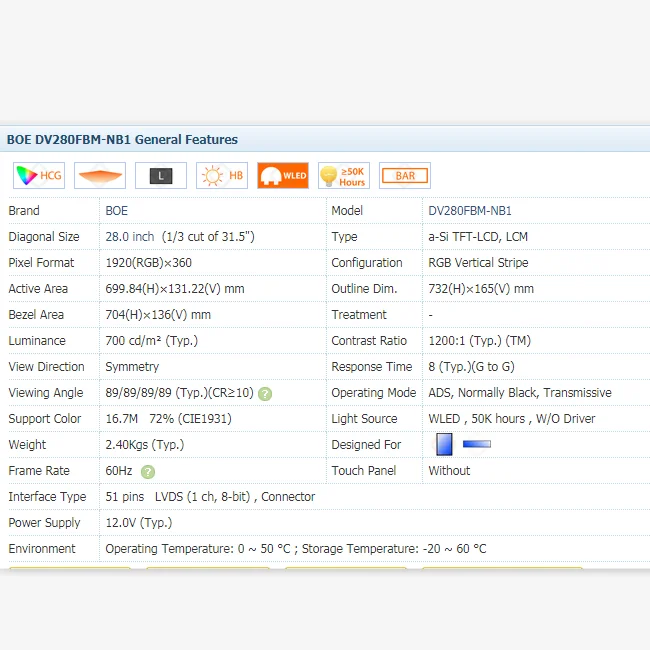Click the orange WLED backlight icon
This screenshot has height=650, width=650.
pos(283,176)
